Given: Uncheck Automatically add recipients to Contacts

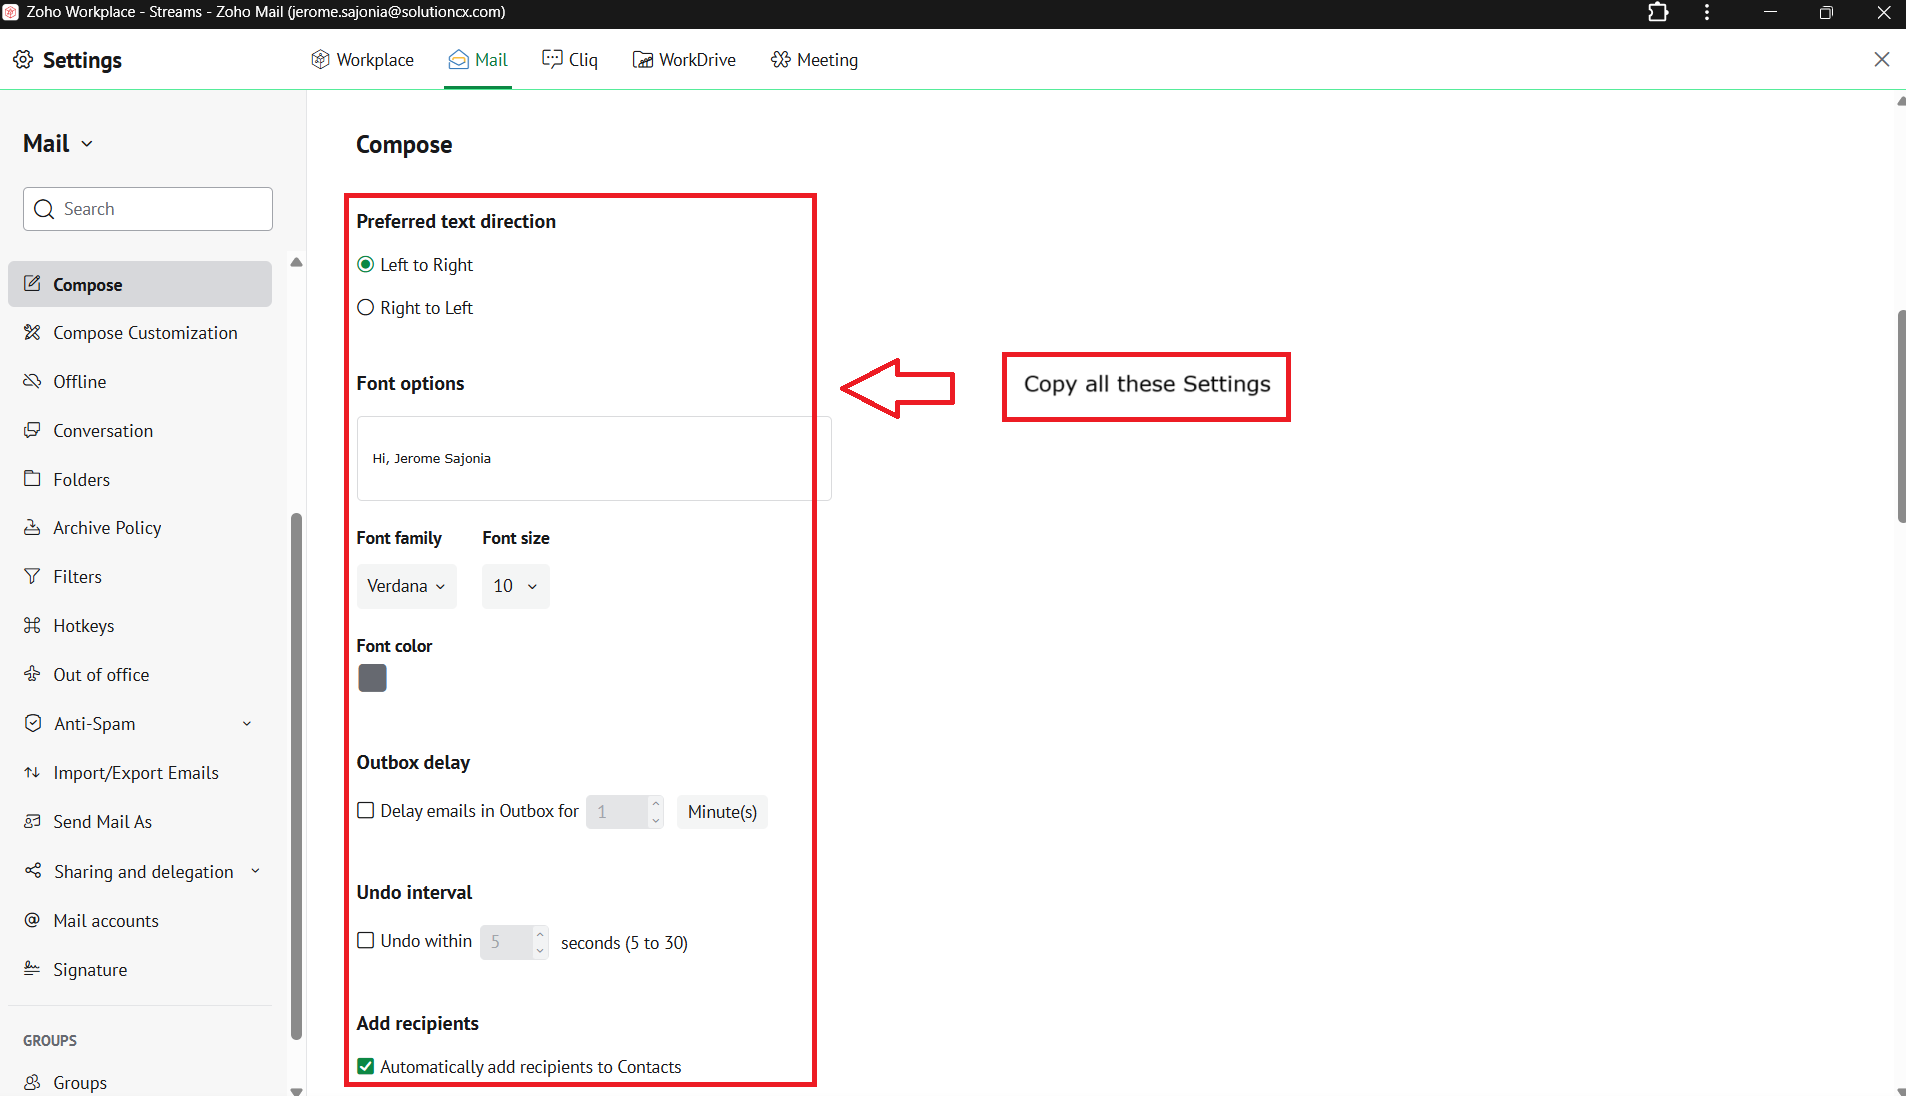Looking at the screenshot, I should pyautogui.click(x=366, y=1067).
